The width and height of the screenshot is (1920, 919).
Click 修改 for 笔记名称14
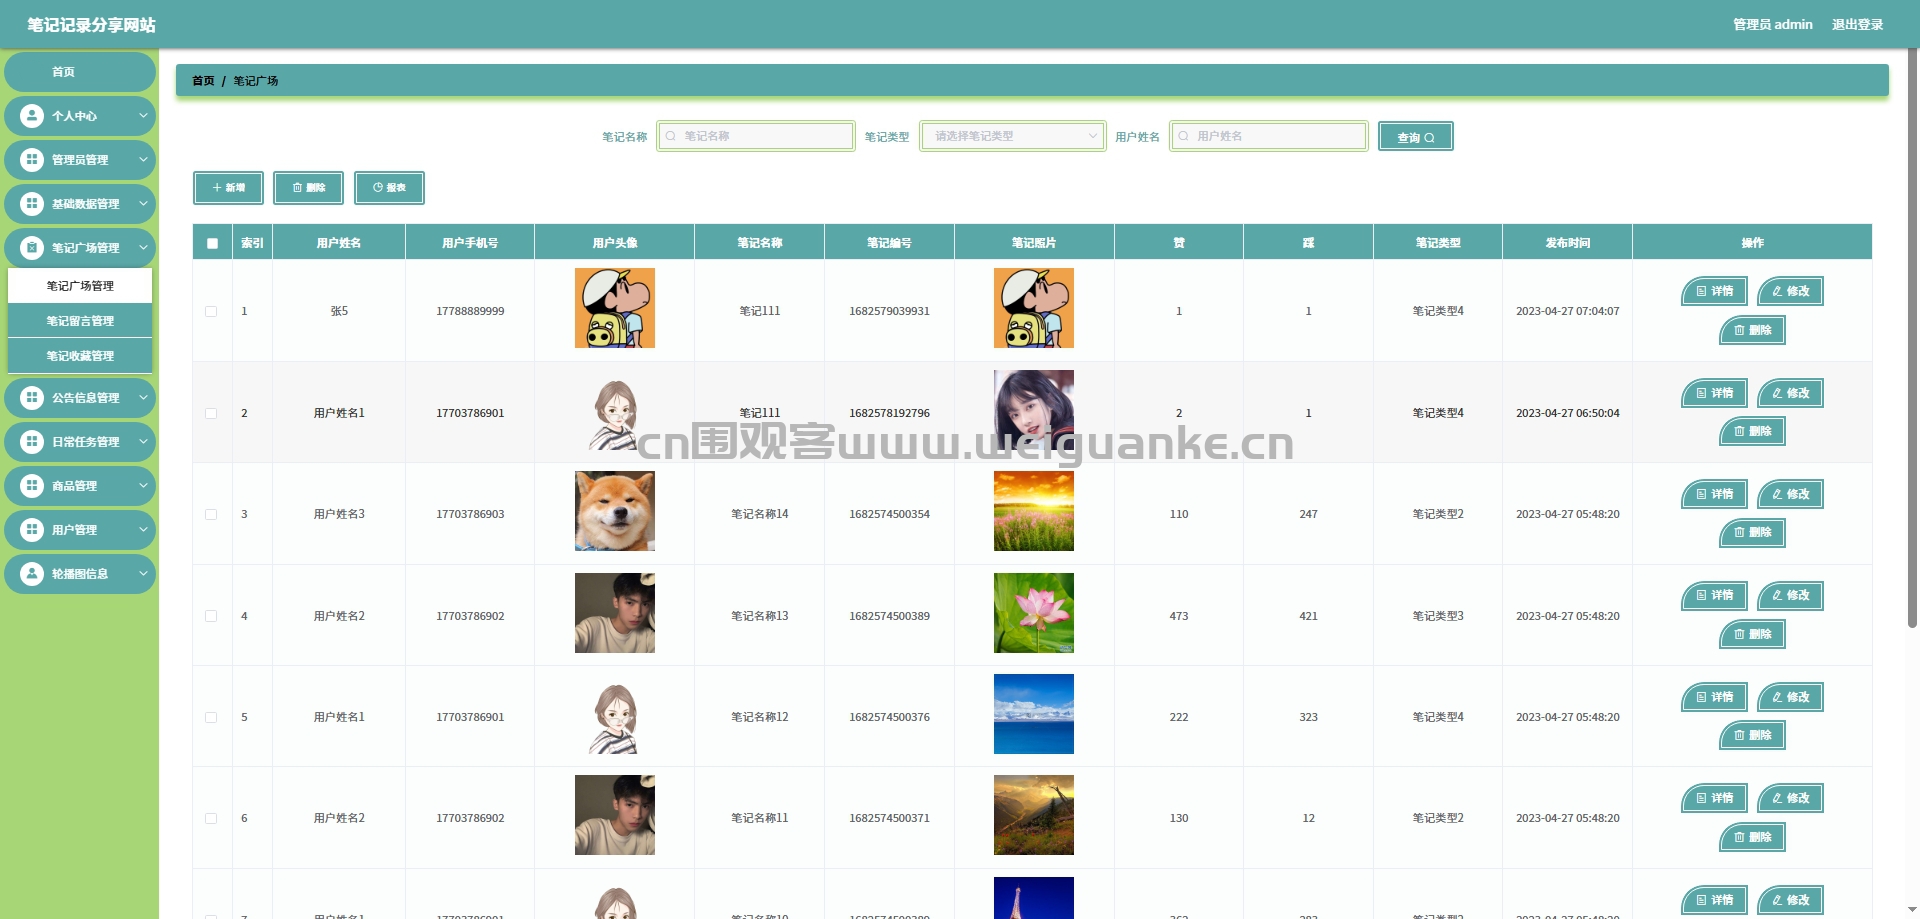pyautogui.click(x=1790, y=494)
